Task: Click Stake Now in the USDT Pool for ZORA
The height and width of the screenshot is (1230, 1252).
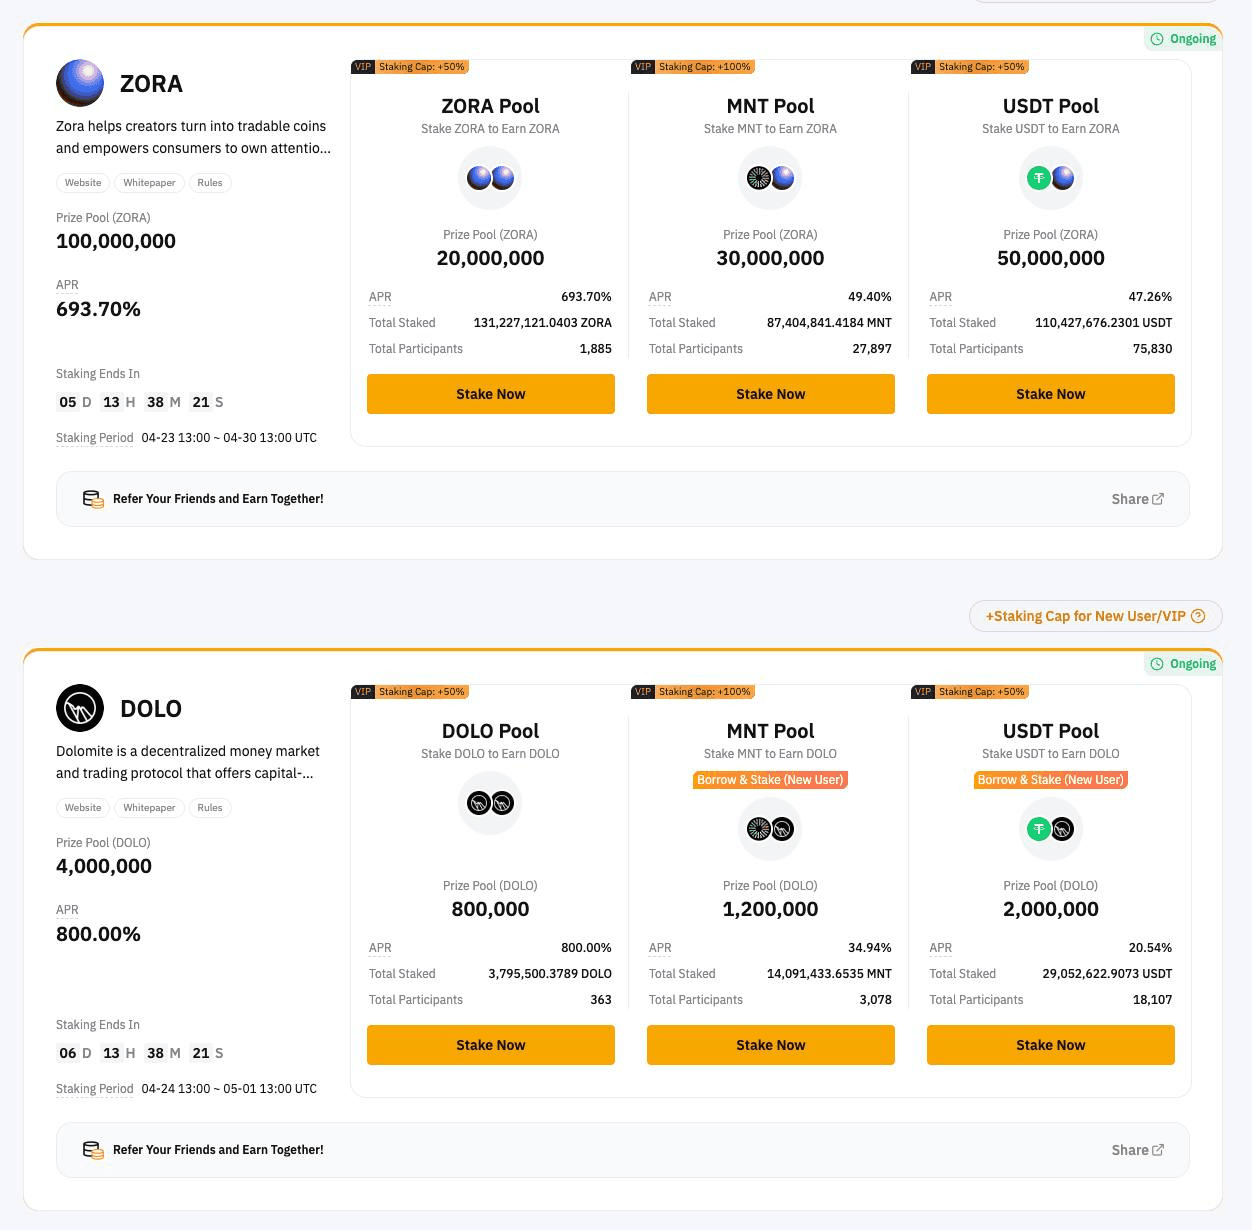Action: pyautogui.click(x=1051, y=394)
